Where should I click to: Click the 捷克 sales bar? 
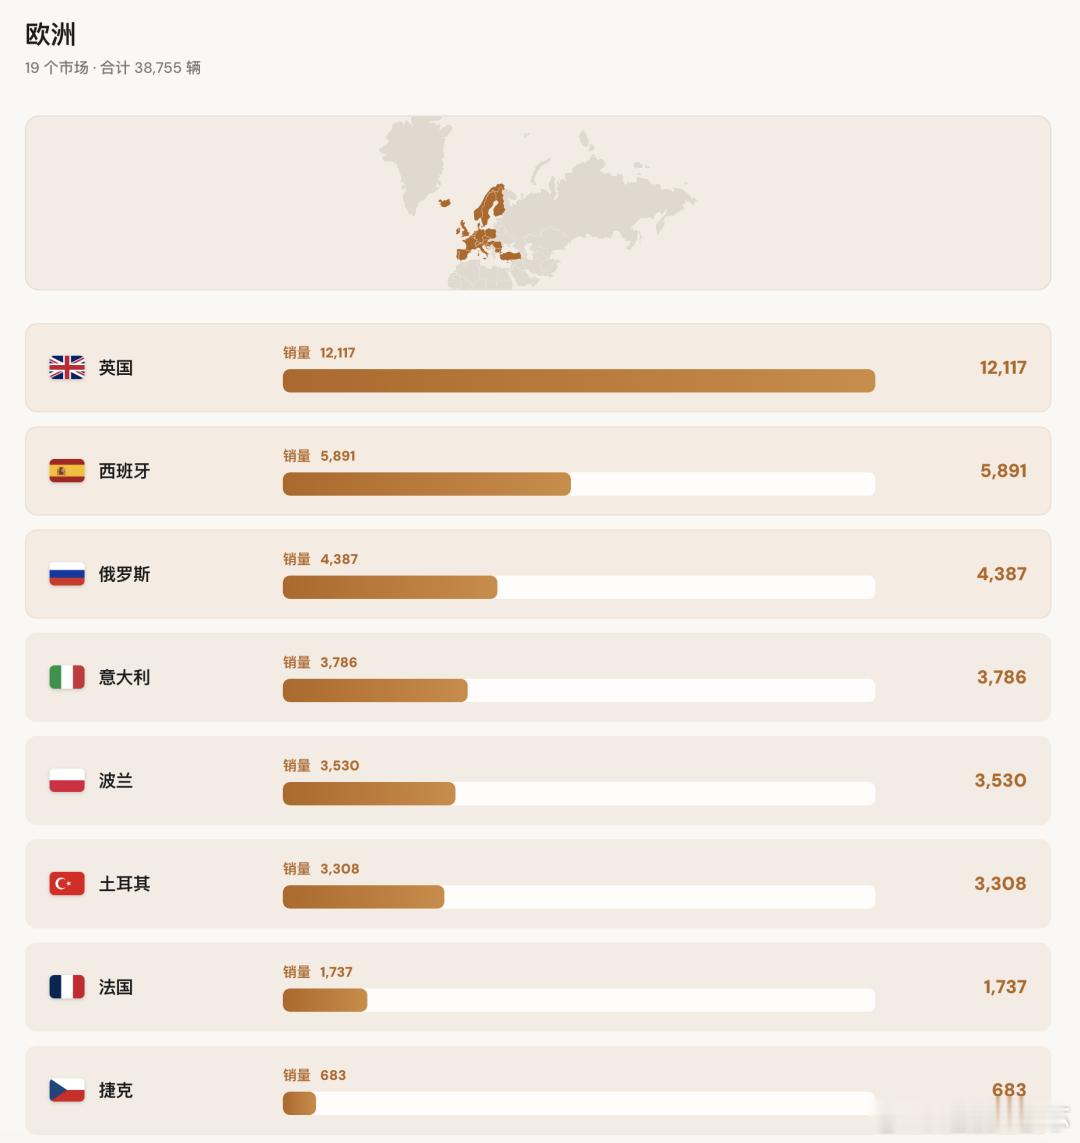pyautogui.click(x=579, y=1103)
